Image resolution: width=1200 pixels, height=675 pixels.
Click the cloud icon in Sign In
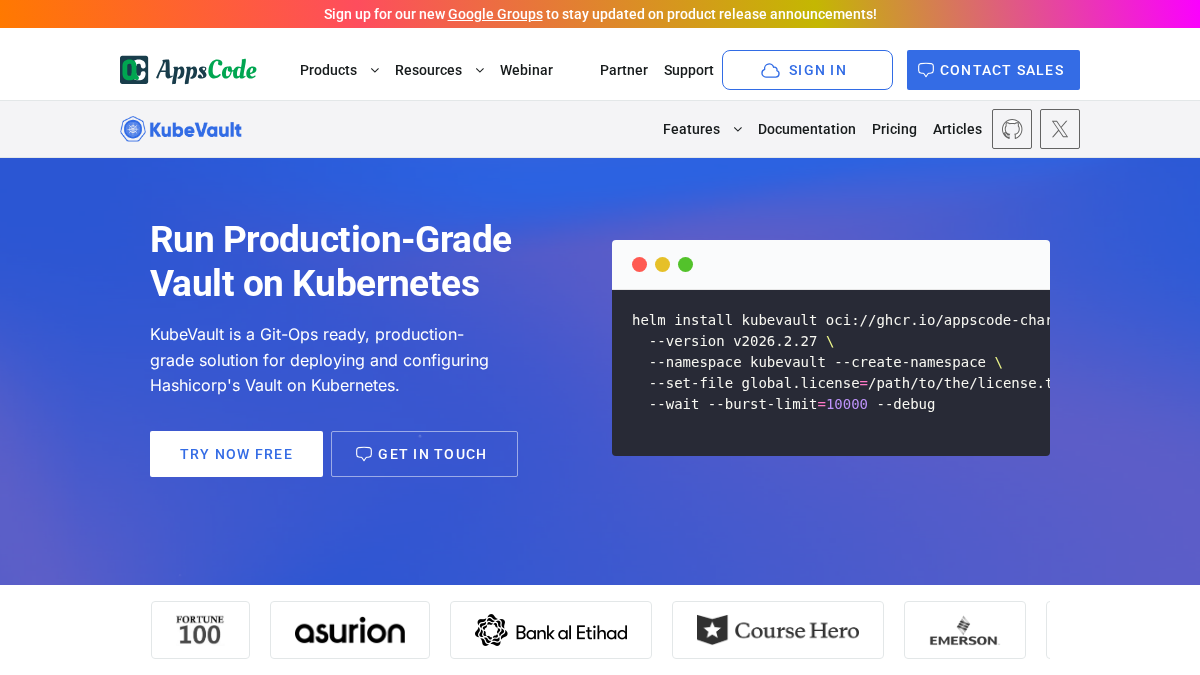click(x=770, y=70)
